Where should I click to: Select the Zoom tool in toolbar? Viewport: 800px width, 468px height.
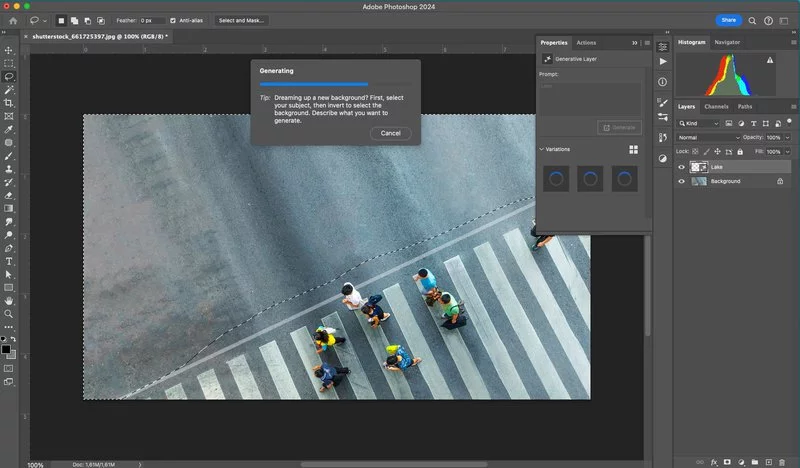[9, 313]
